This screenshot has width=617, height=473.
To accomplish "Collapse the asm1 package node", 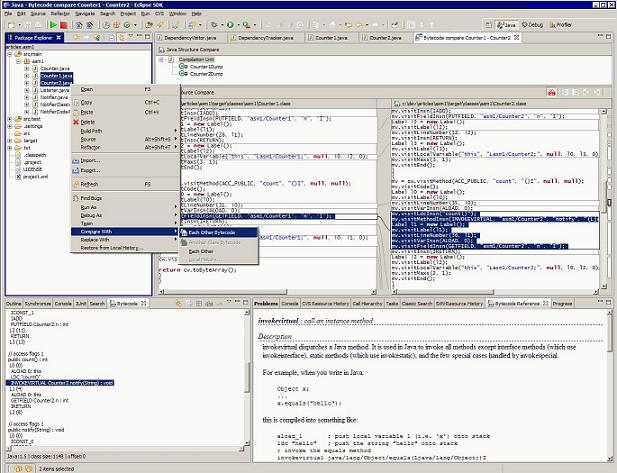I will pyautogui.click(x=18, y=61).
